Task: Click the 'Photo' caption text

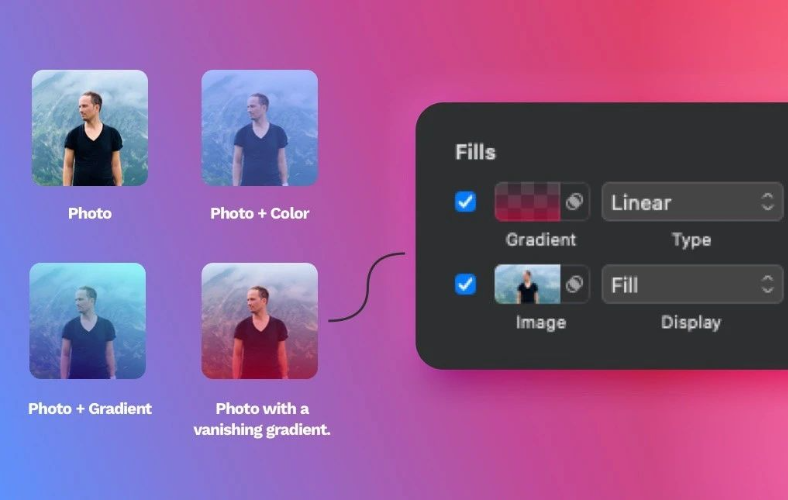Action: pos(90,214)
